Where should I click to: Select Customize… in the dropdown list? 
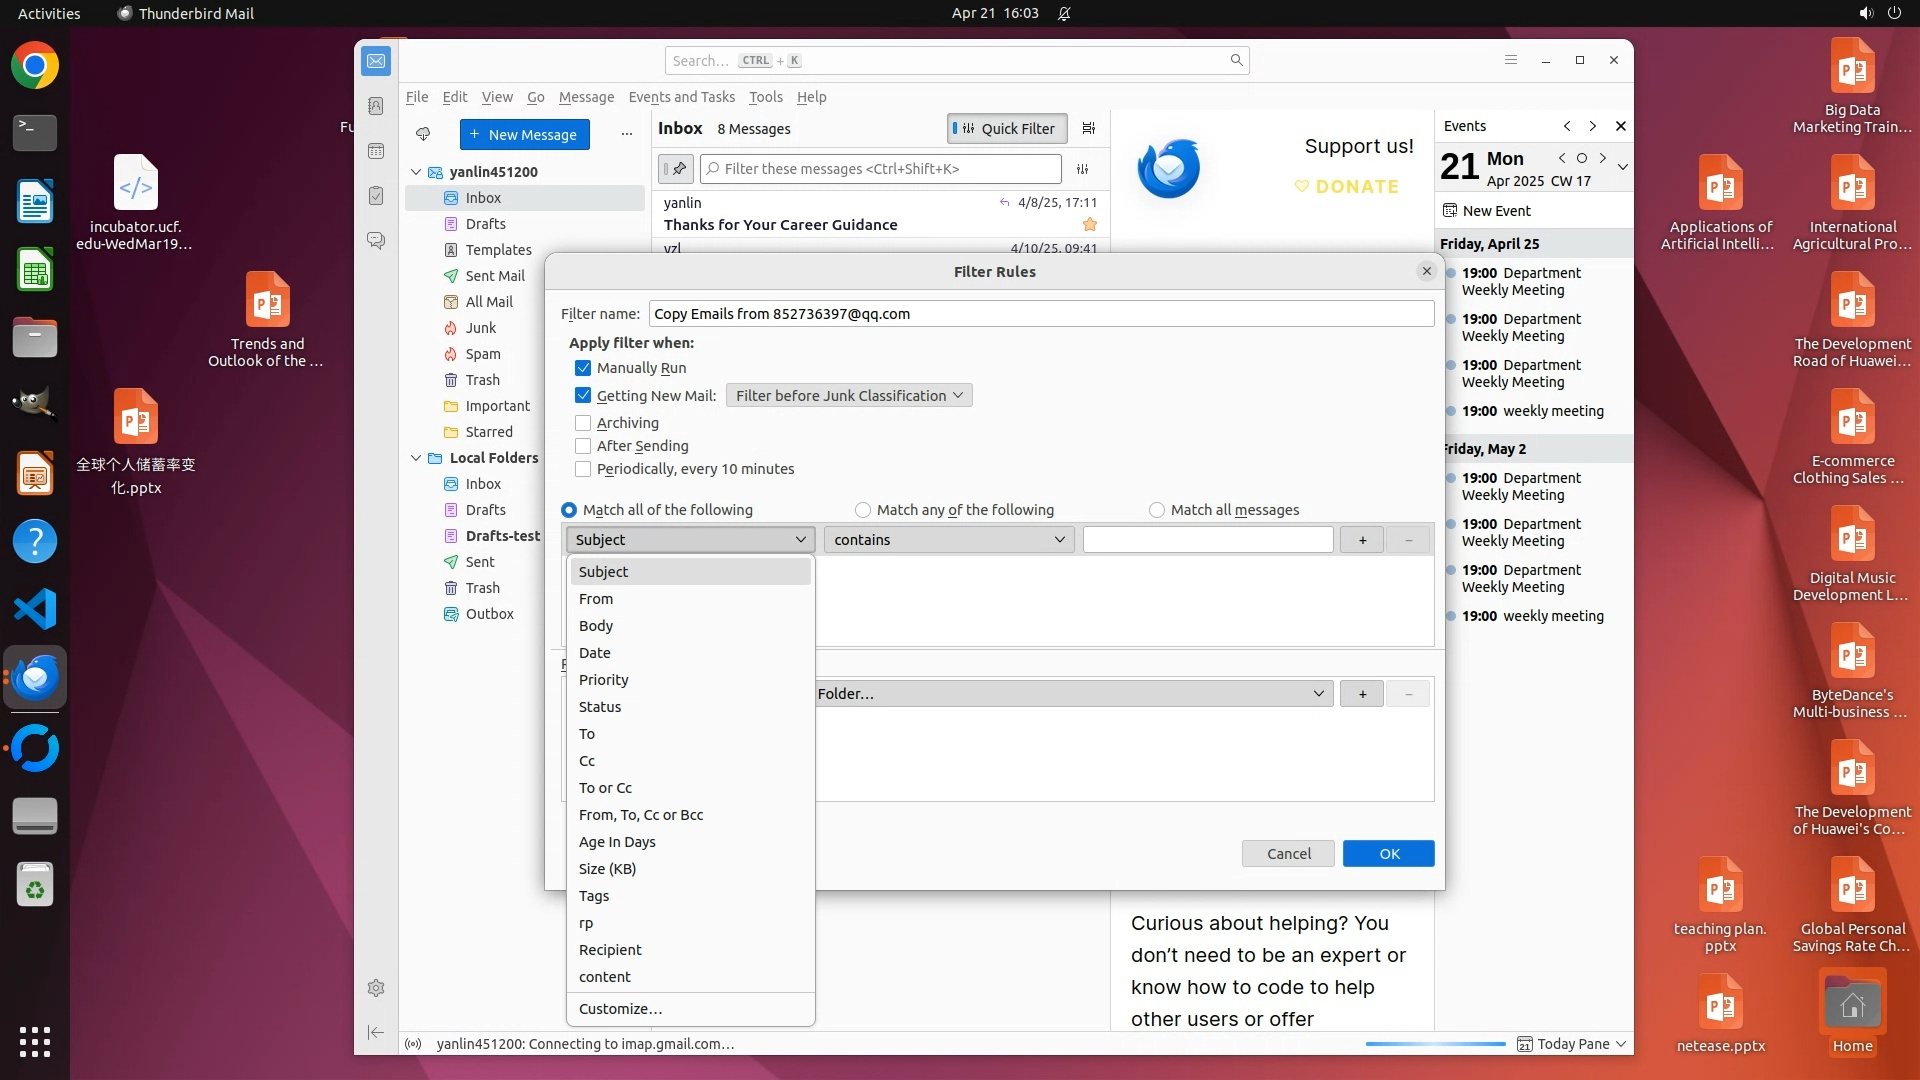620,1009
